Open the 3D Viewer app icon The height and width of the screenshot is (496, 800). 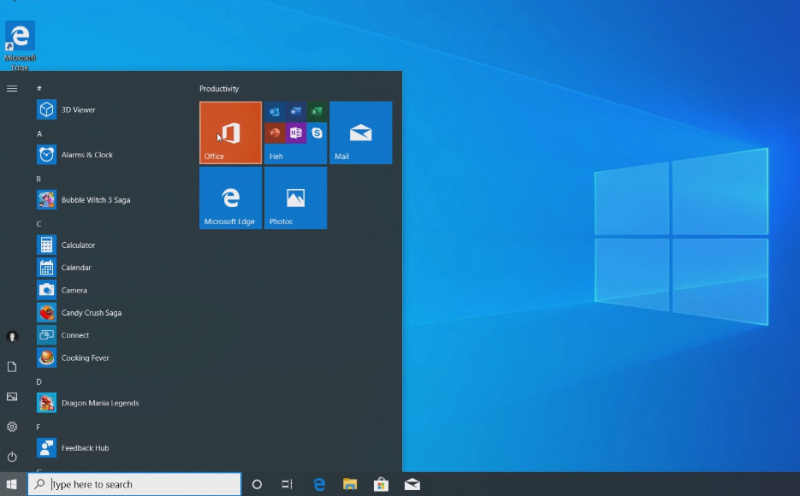[x=46, y=110]
